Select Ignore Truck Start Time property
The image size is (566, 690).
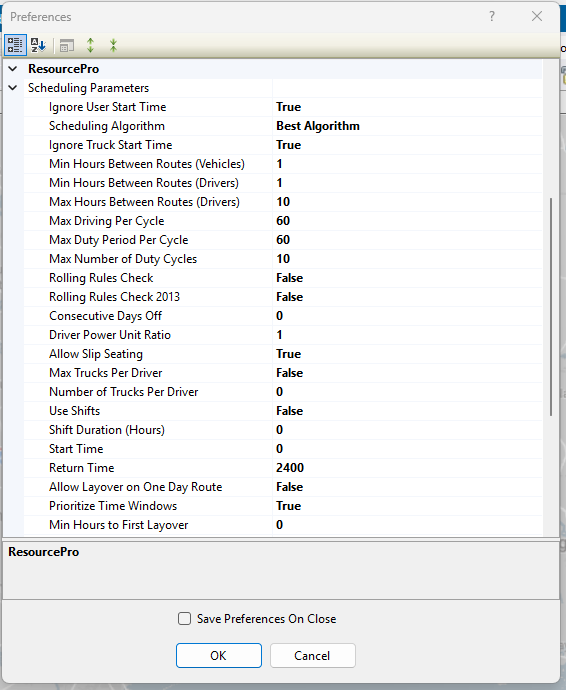110,145
